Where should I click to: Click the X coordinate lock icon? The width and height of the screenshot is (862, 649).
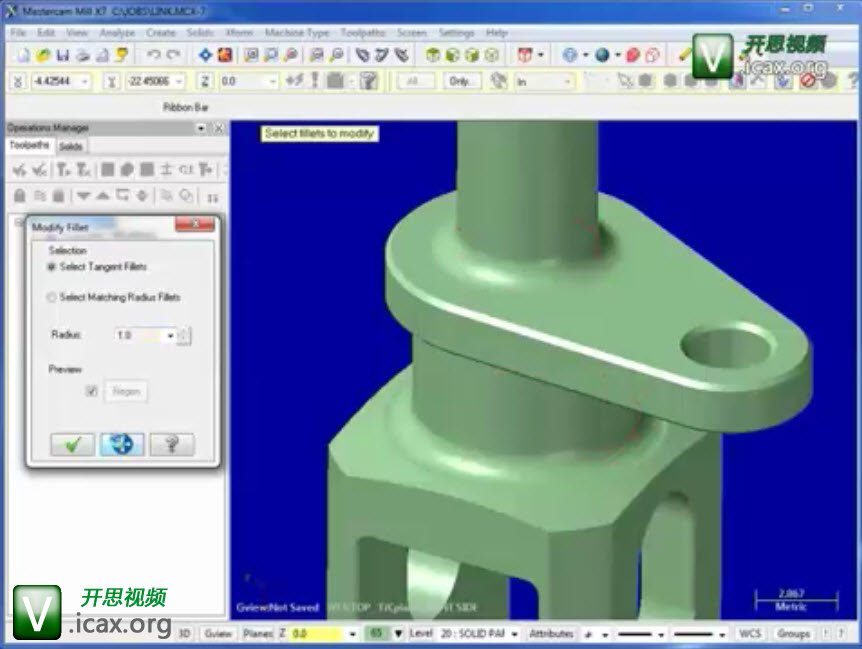(18, 81)
